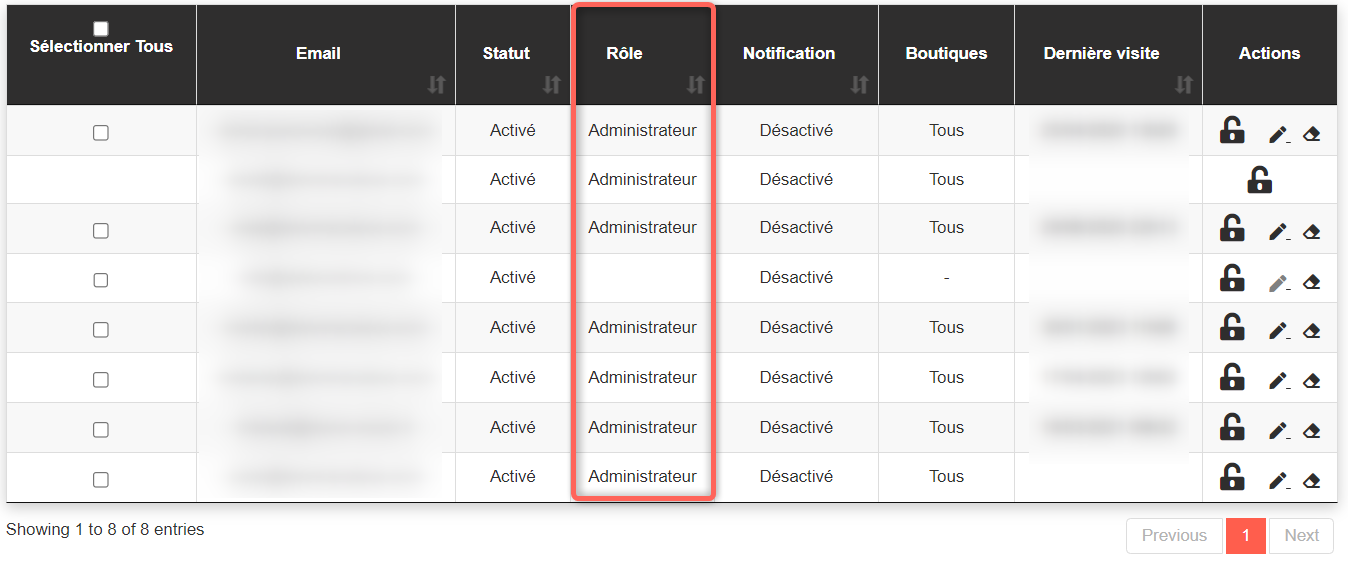Viewport: 1348px width, 569px height.
Task: Tick the last row's selection checkbox
Action: tap(101, 480)
